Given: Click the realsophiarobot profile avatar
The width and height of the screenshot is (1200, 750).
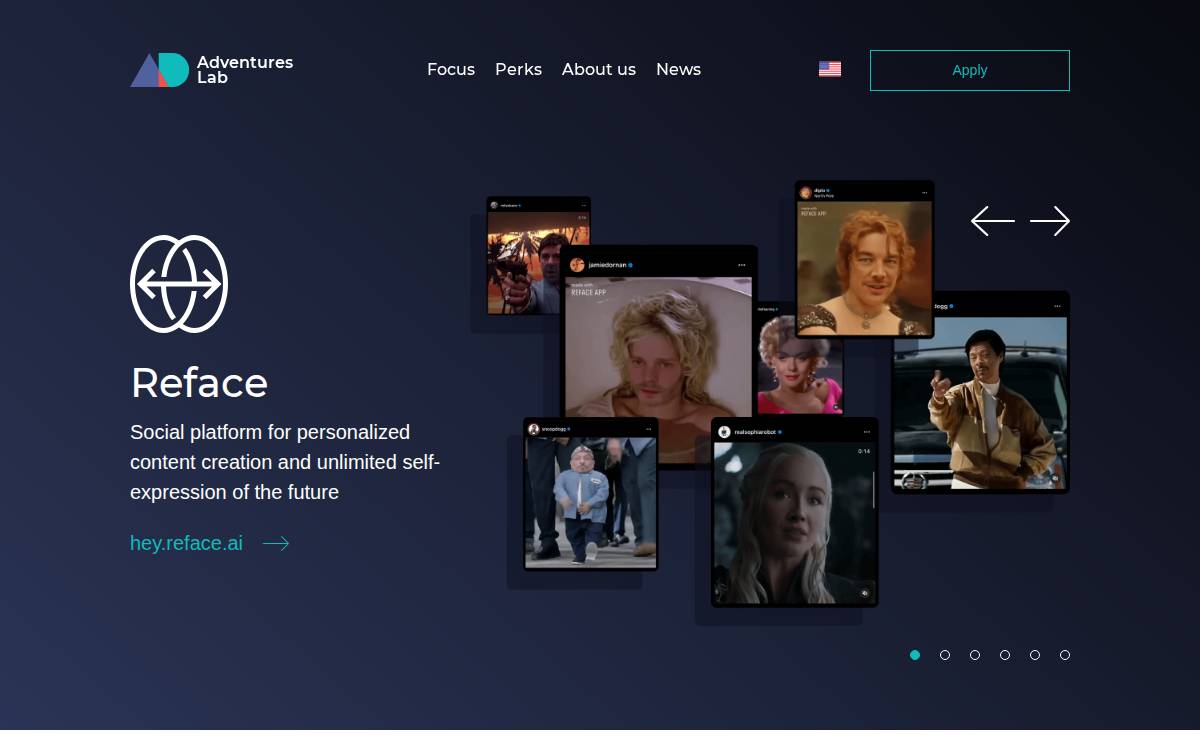Looking at the screenshot, I should pos(724,432).
